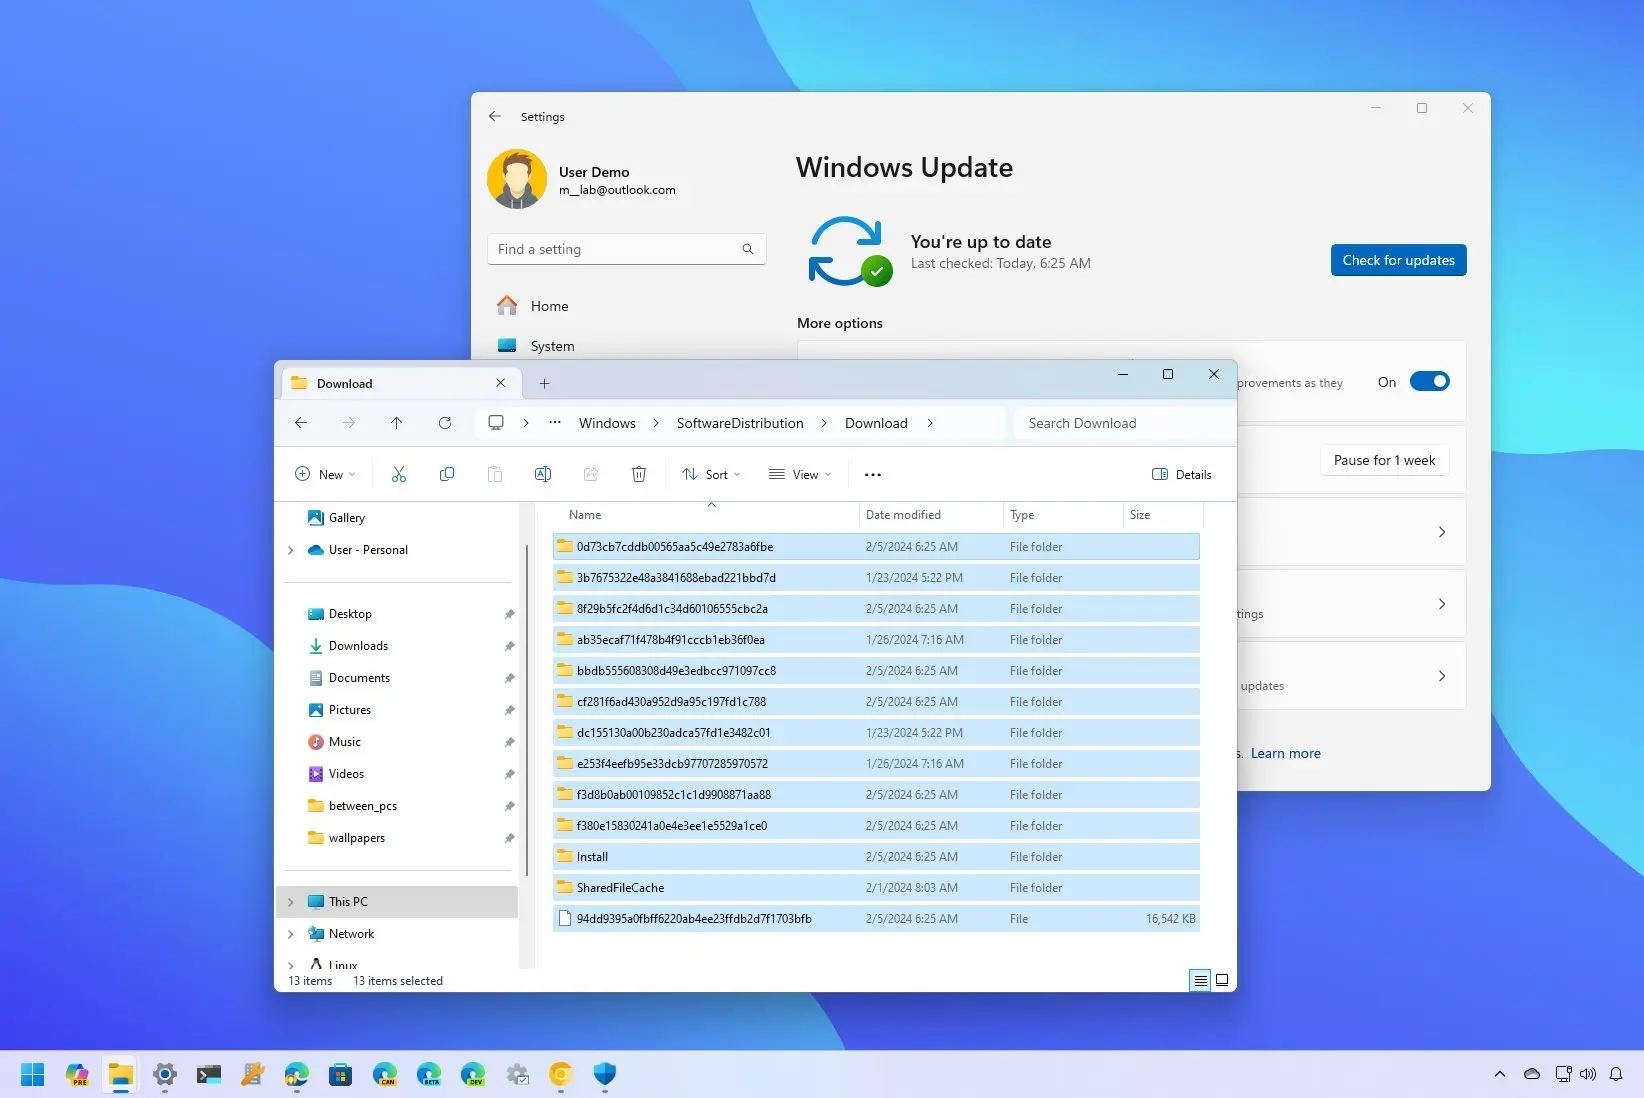
Task: Click the Learn more link in Settings
Action: pyautogui.click(x=1285, y=753)
